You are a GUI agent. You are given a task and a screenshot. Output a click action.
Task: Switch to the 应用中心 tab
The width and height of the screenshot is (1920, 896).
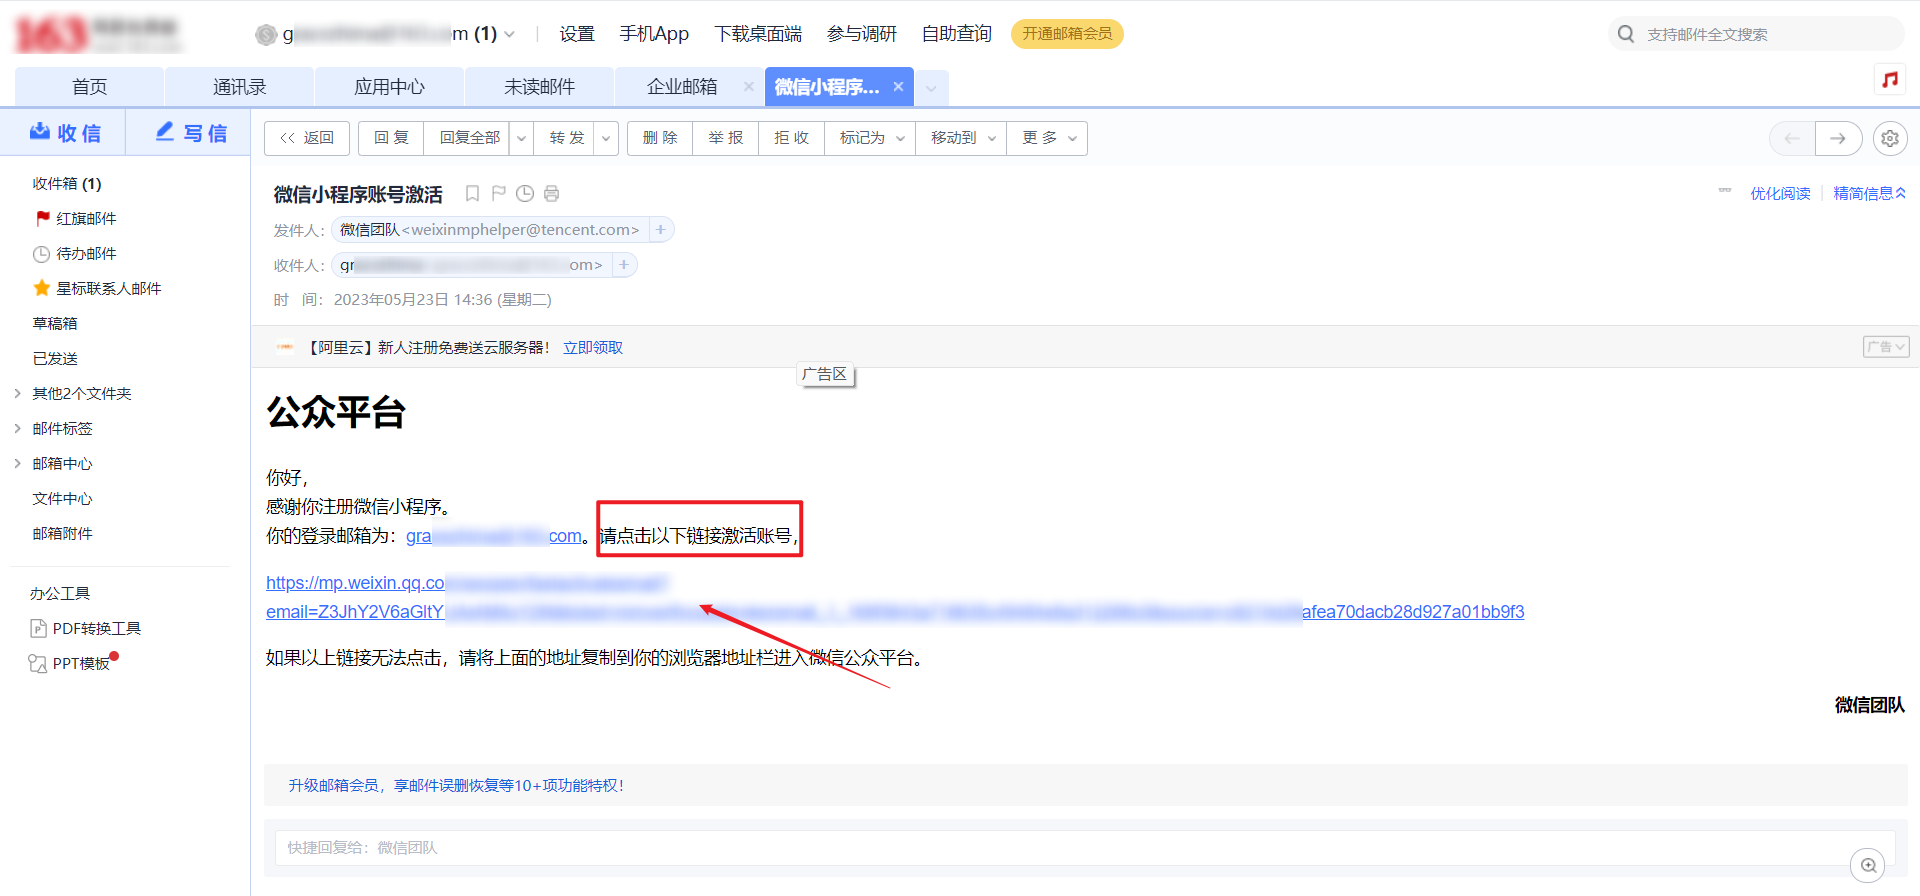(x=389, y=87)
